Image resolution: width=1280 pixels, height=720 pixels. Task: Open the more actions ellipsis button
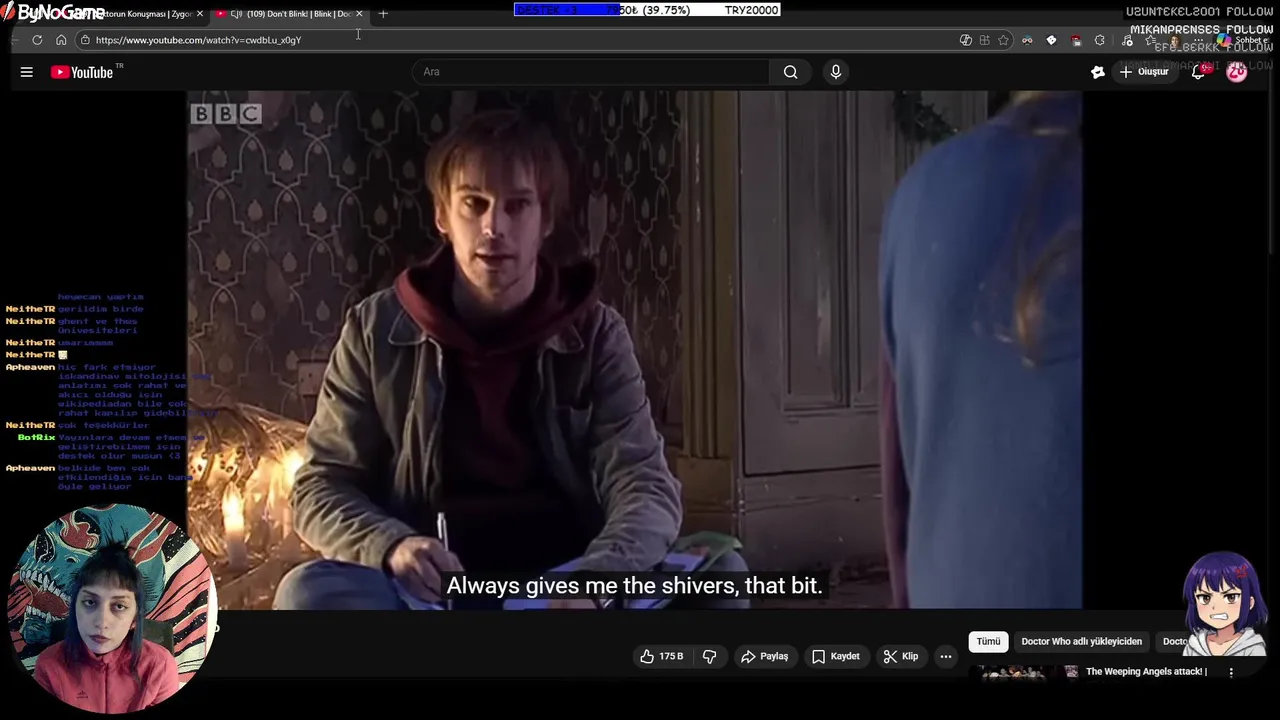coord(946,656)
